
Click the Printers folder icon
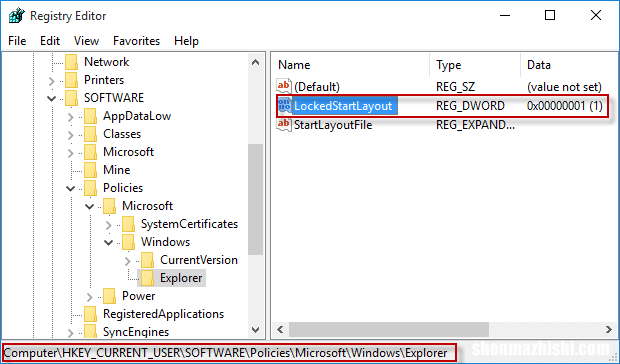[72, 80]
